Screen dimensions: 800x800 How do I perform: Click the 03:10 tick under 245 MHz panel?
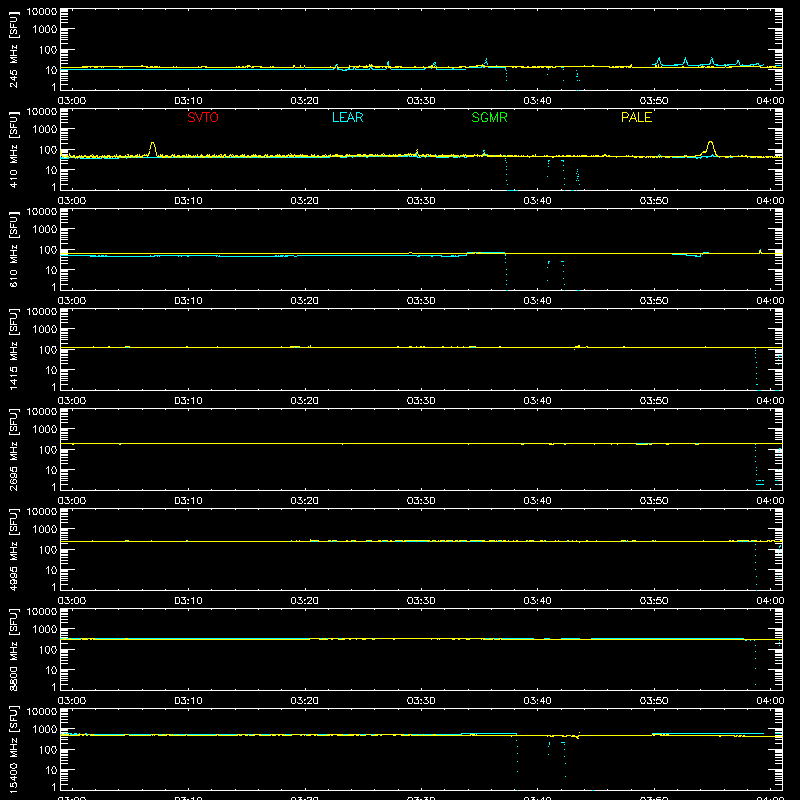tap(188, 101)
